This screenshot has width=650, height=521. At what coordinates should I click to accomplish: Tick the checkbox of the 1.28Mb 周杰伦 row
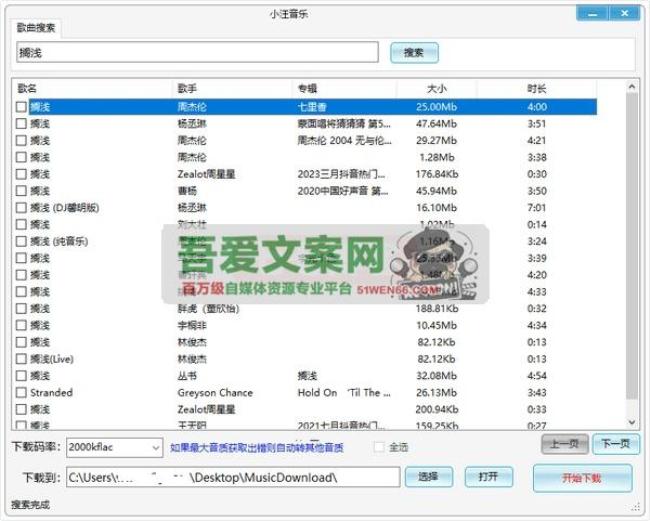pyautogui.click(x=21, y=157)
